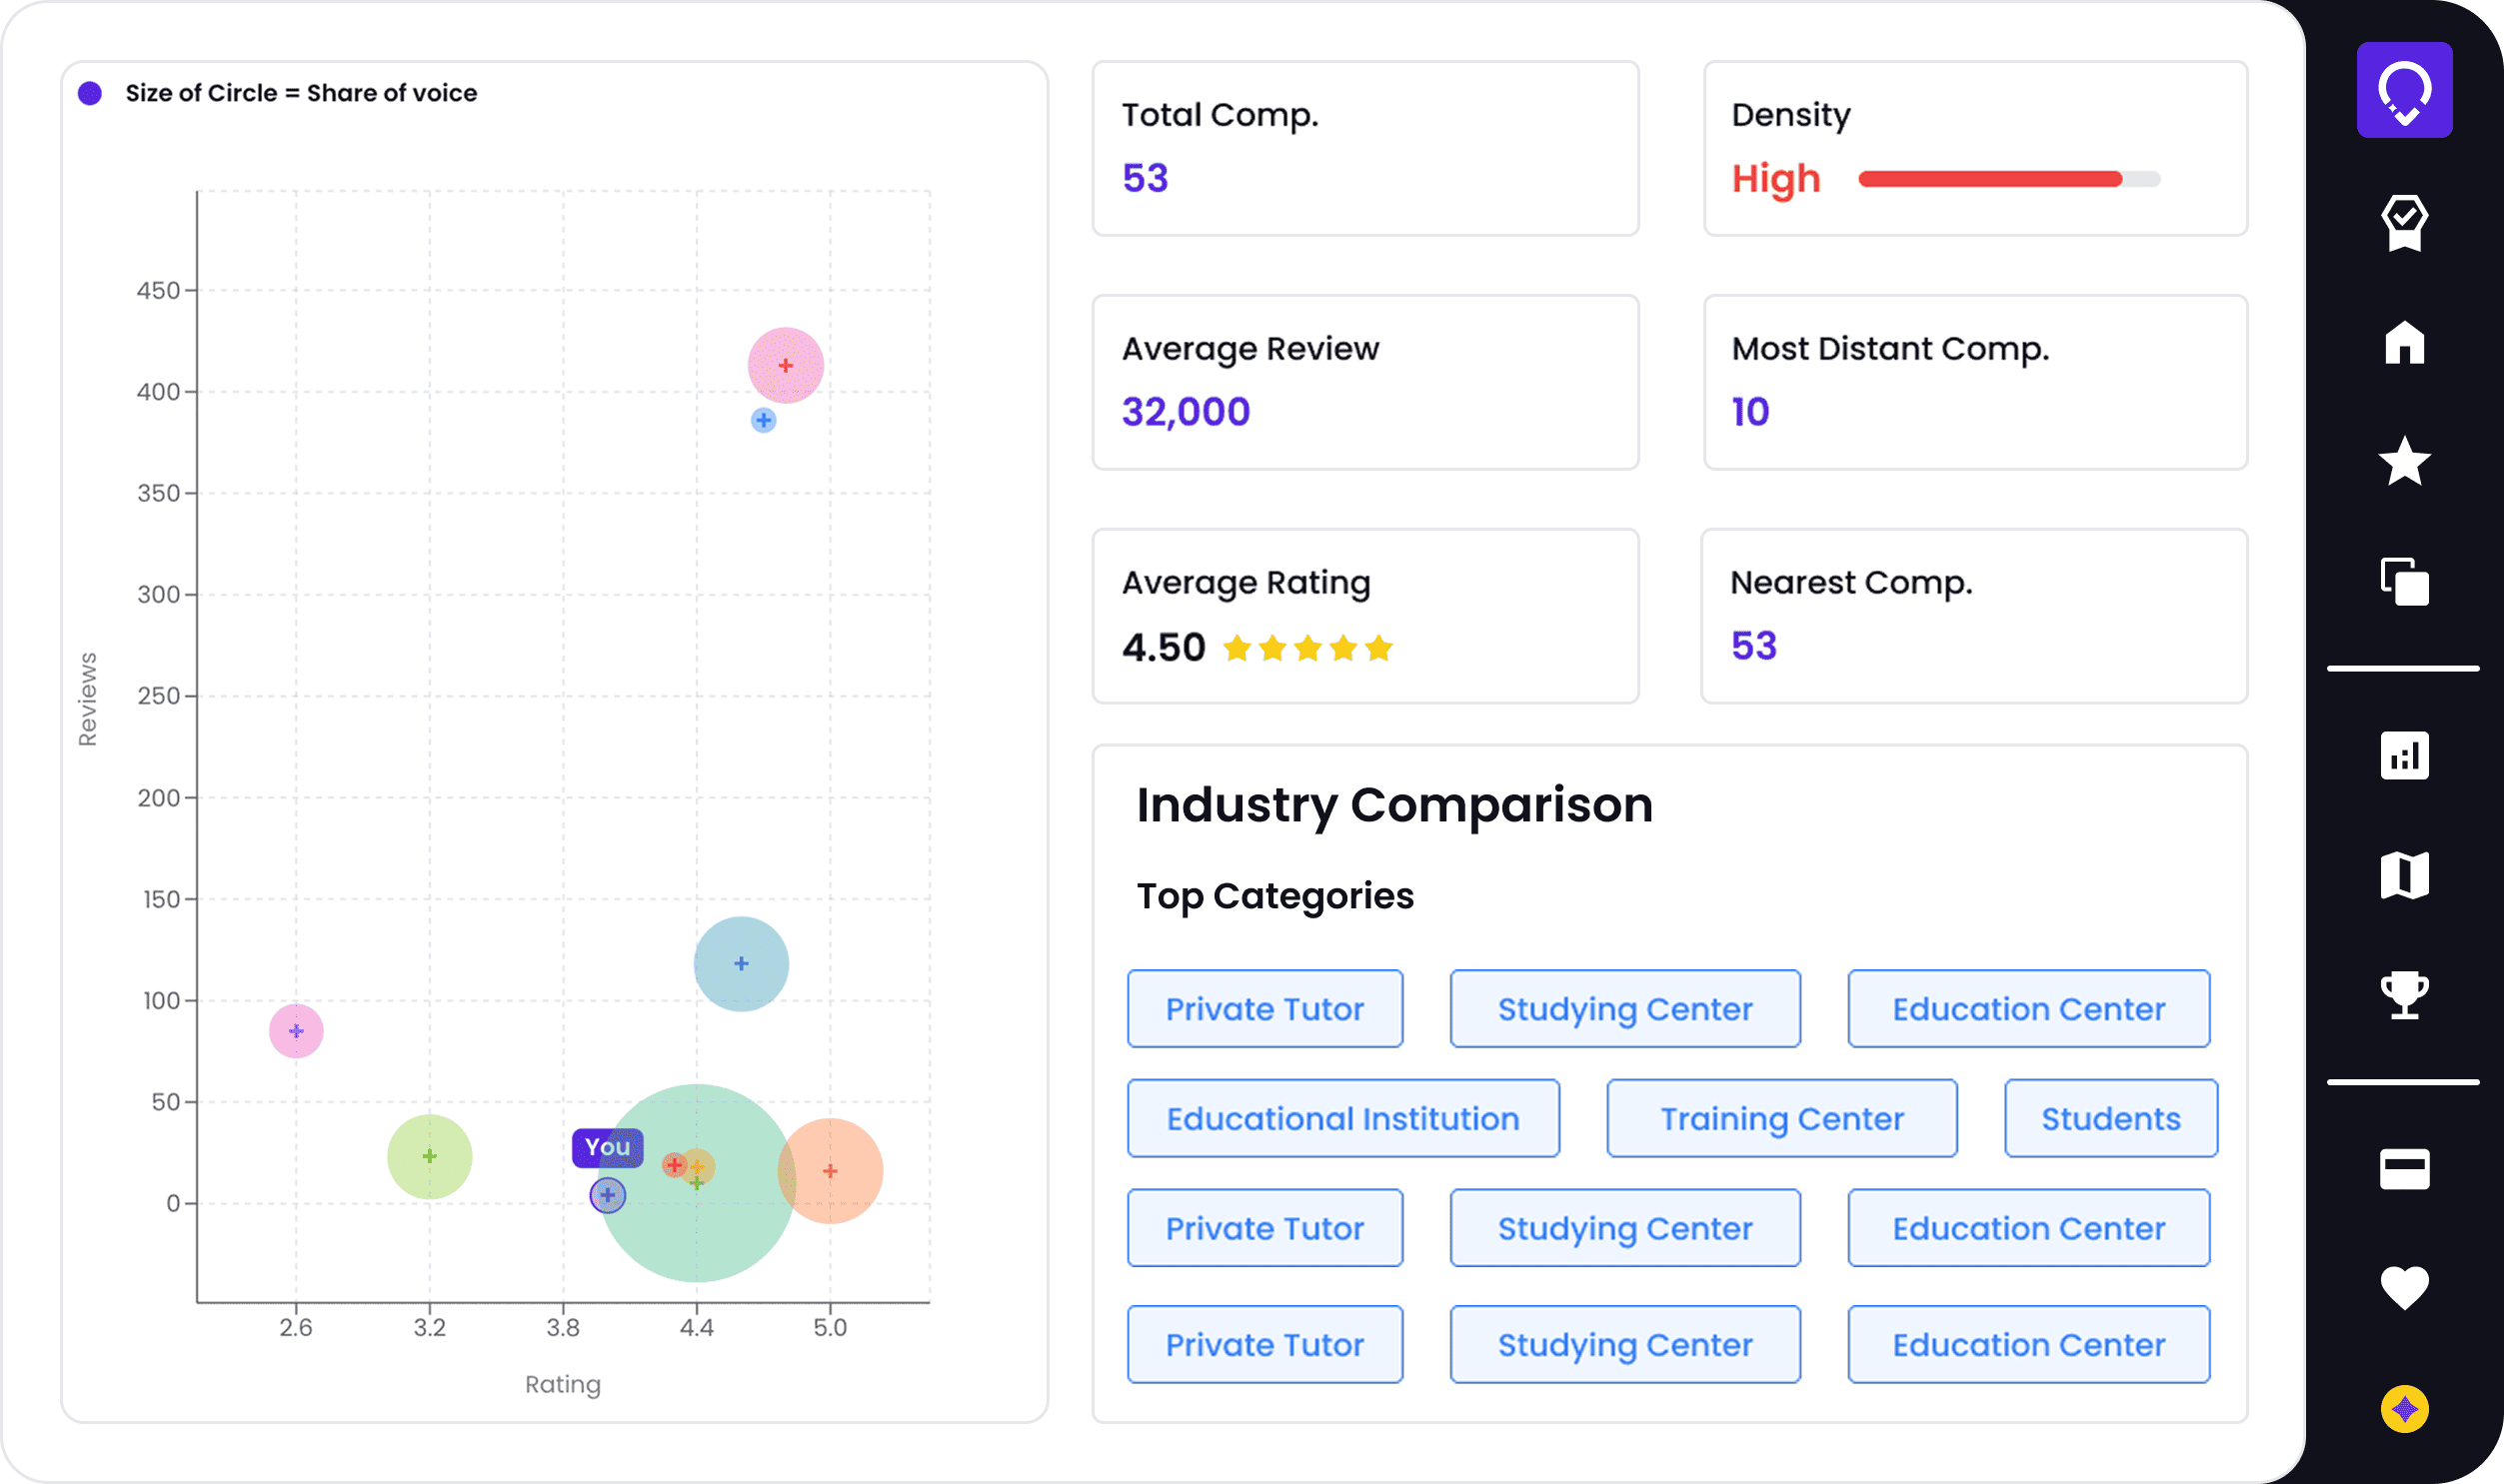Click the You label on chart

pyautogui.click(x=607, y=1147)
